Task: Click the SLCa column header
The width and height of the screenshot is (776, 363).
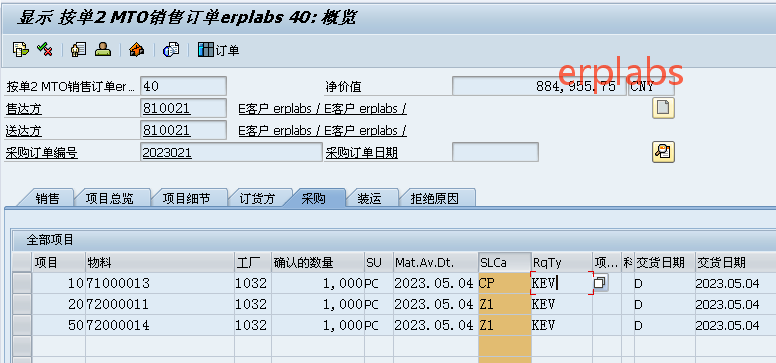Action: pos(505,262)
